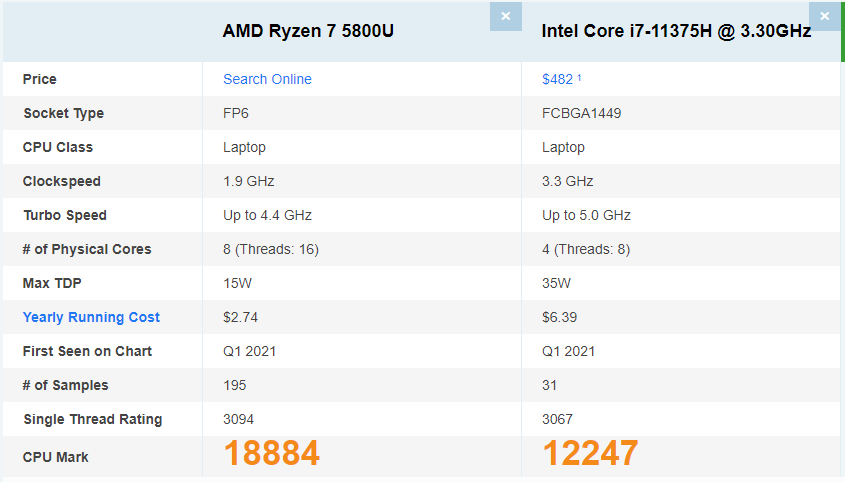This screenshot has width=845, height=482.
Task: Select Up to 5.0 GHz value
Action: pyautogui.click(x=586, y=215)
